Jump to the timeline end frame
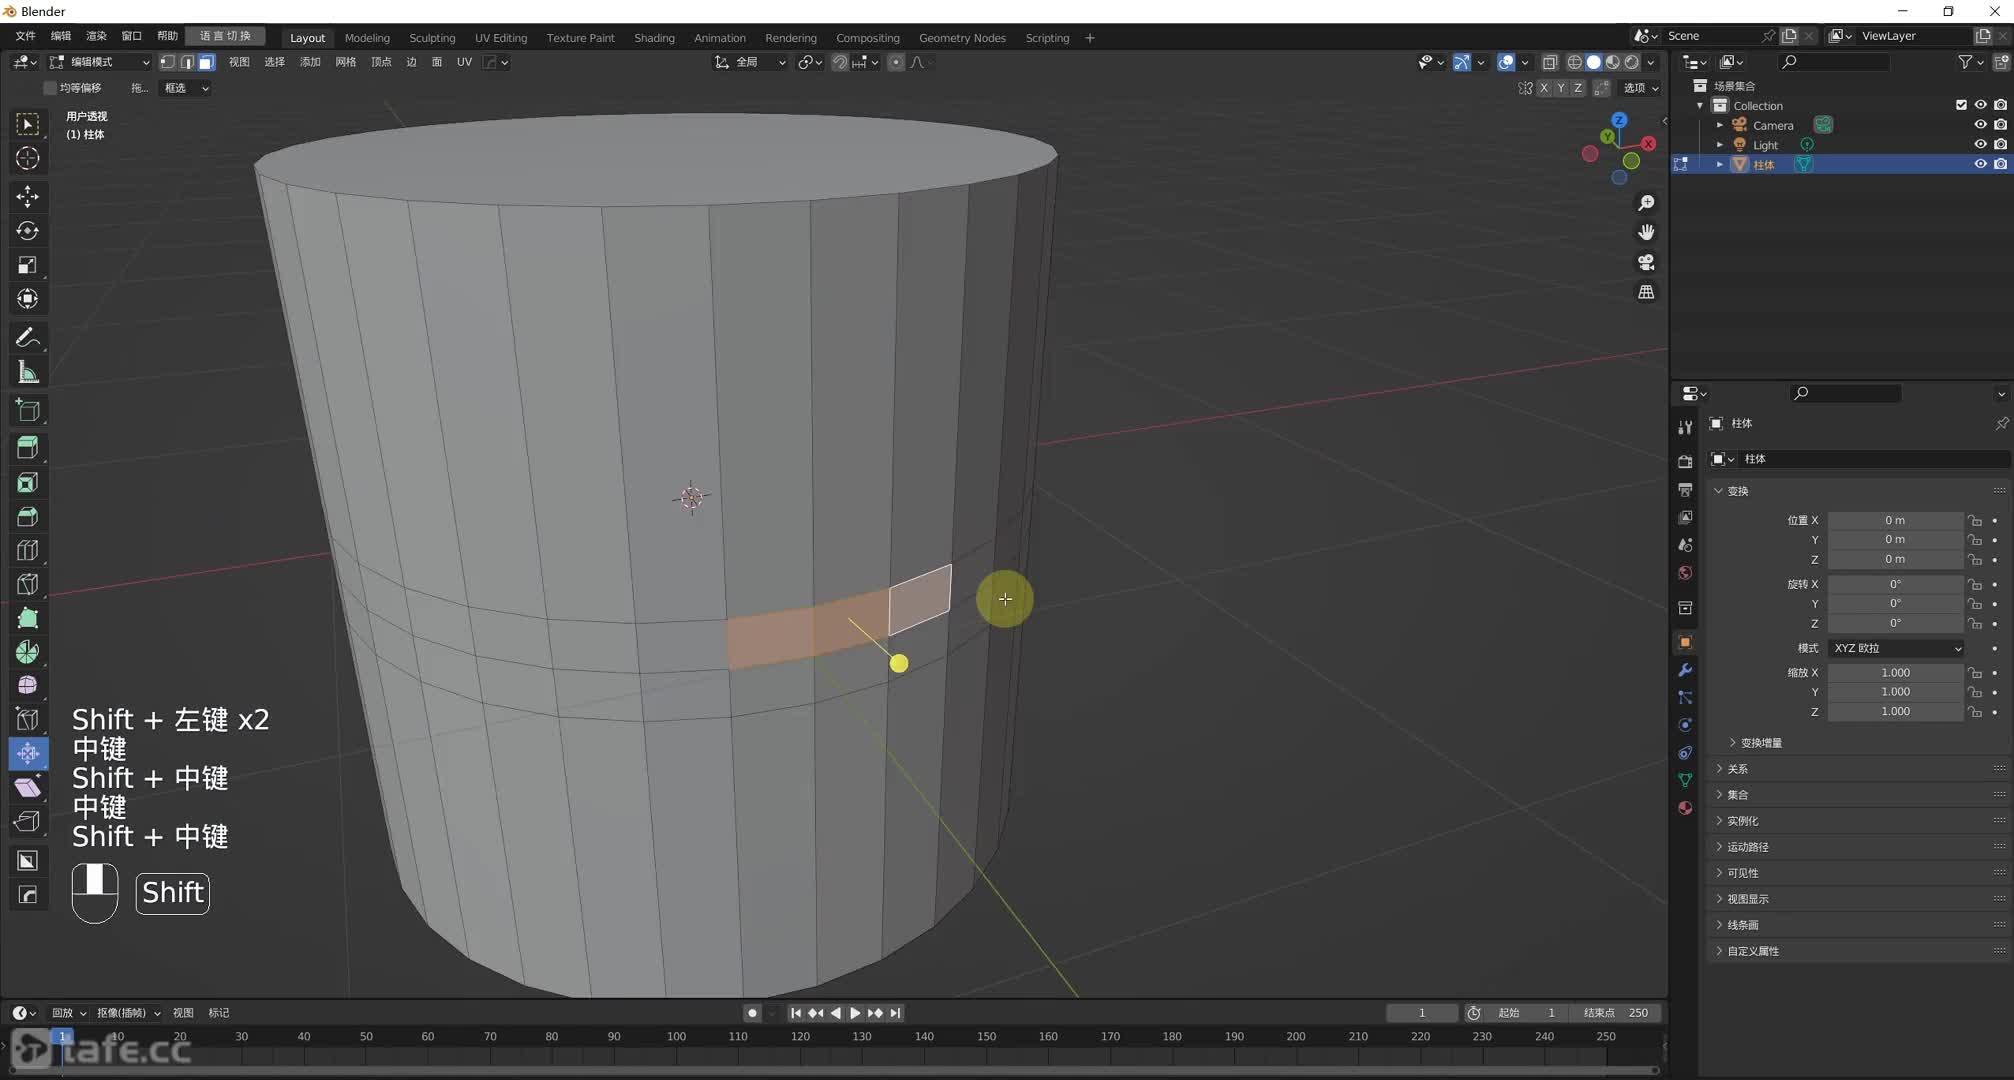 tap(896, 1013)
